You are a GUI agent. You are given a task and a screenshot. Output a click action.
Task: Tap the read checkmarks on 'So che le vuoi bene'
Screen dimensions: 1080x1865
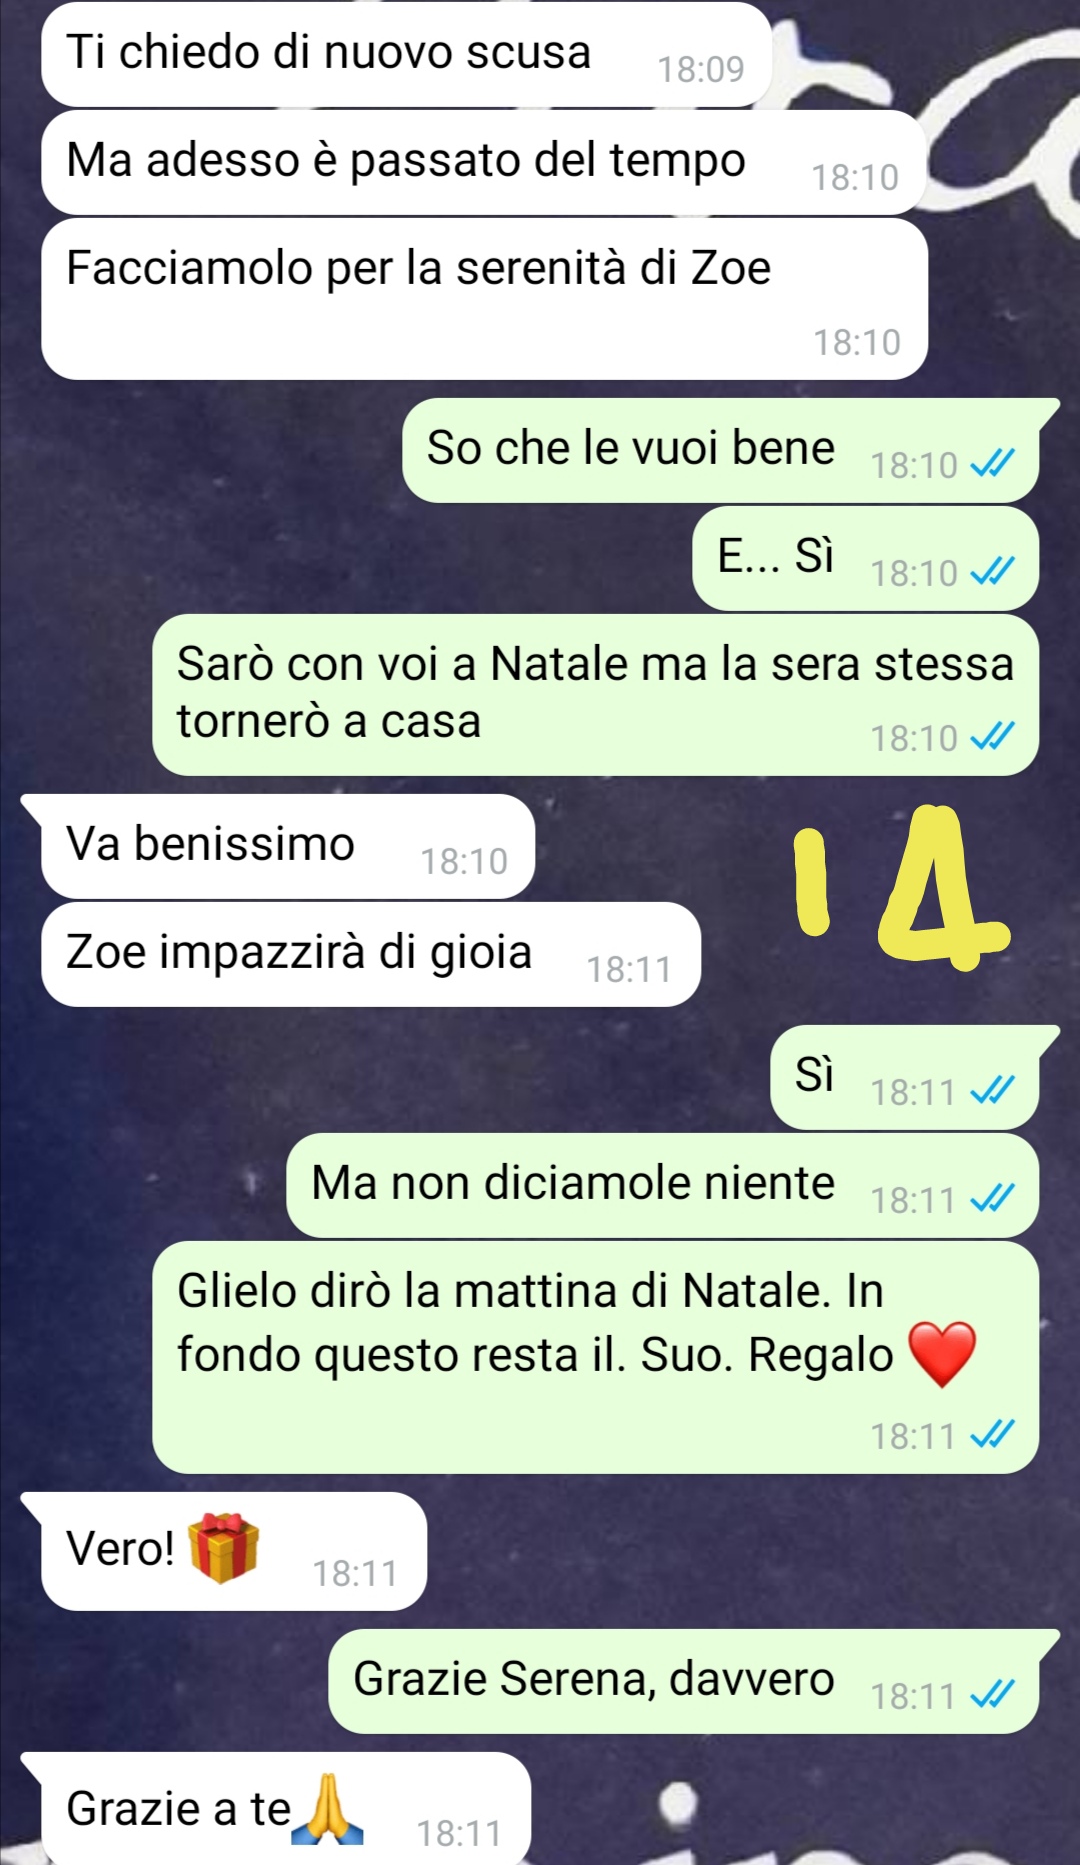tap(993, 463)
